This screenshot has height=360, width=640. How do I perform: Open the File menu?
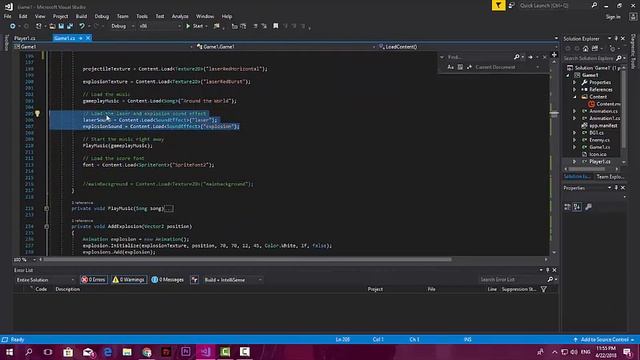pos(7,16)
